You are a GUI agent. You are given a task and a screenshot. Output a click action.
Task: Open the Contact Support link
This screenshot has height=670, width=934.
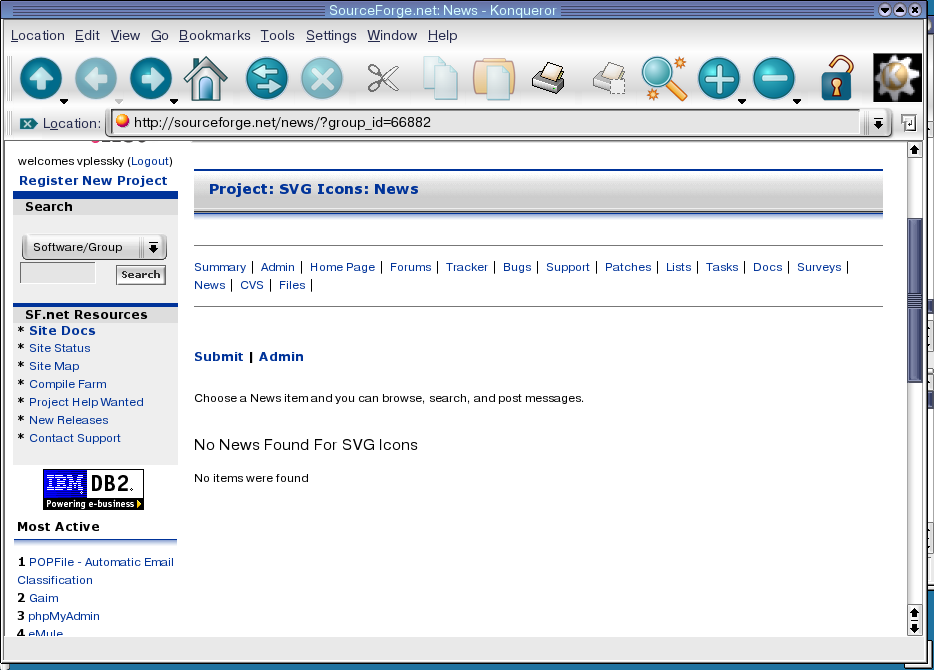(75, 438)
